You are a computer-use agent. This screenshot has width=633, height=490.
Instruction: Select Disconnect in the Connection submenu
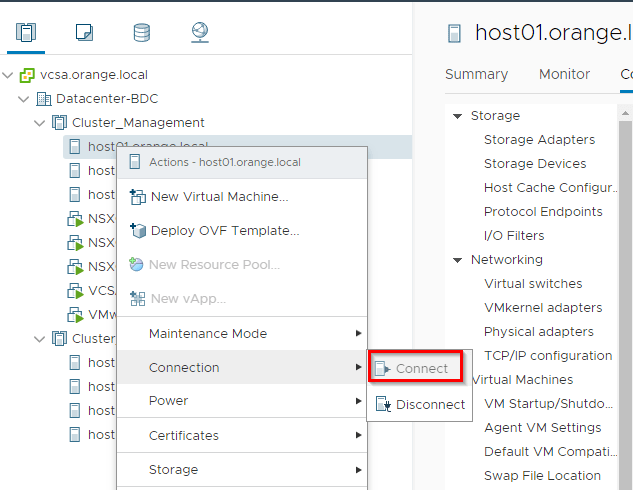click(x=430, y=405)
